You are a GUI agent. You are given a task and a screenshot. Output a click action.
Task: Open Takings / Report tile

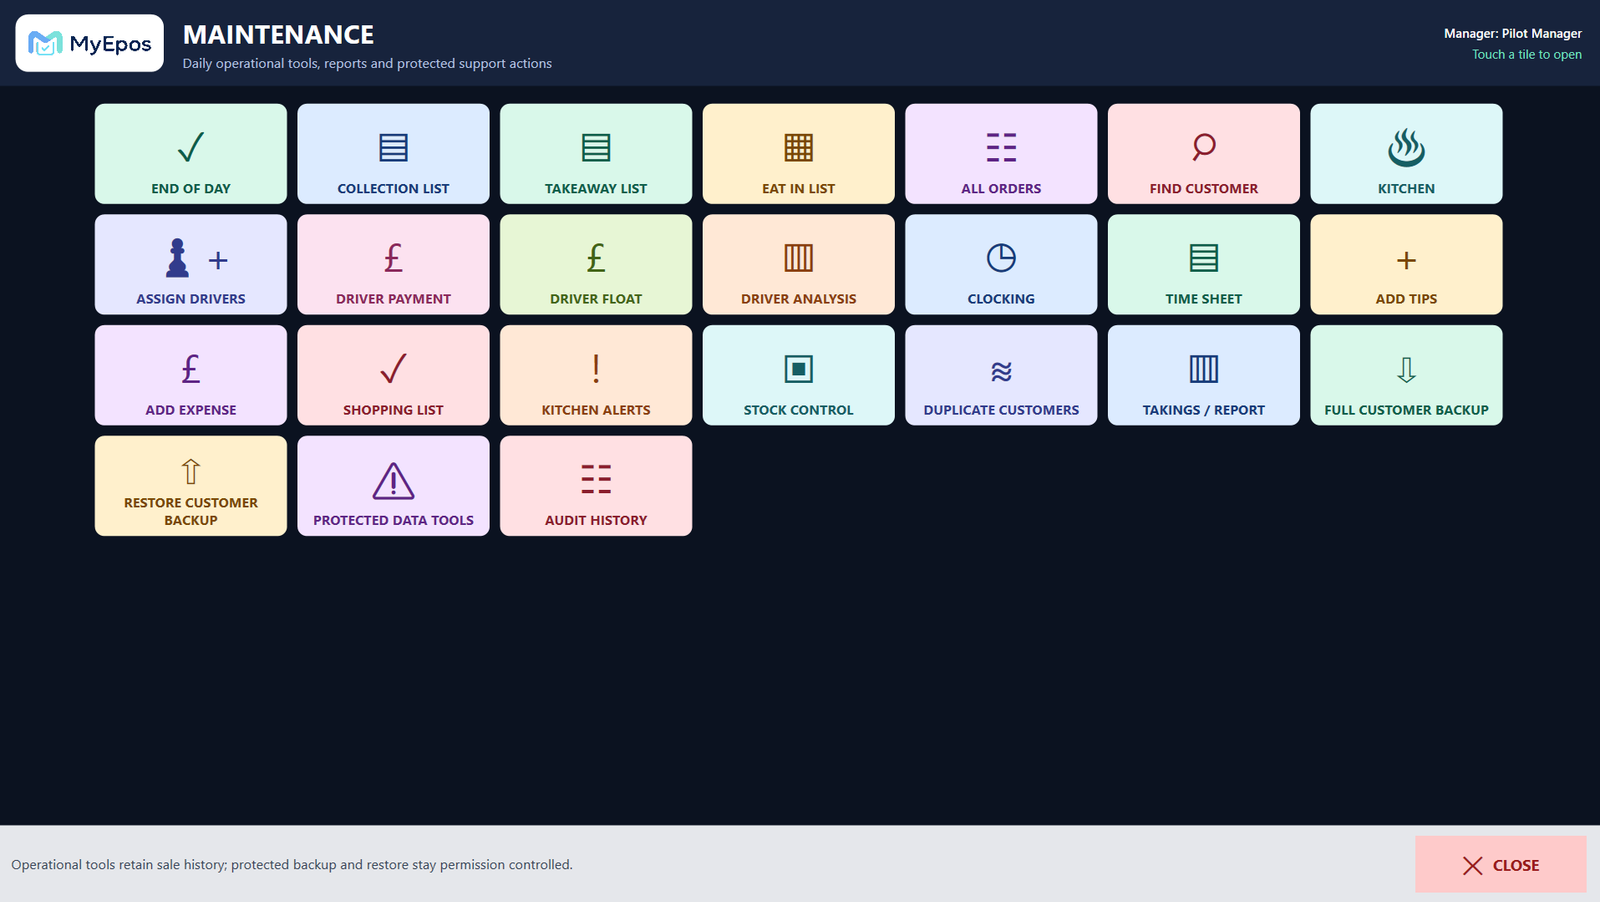click(x=1204, y=375)
